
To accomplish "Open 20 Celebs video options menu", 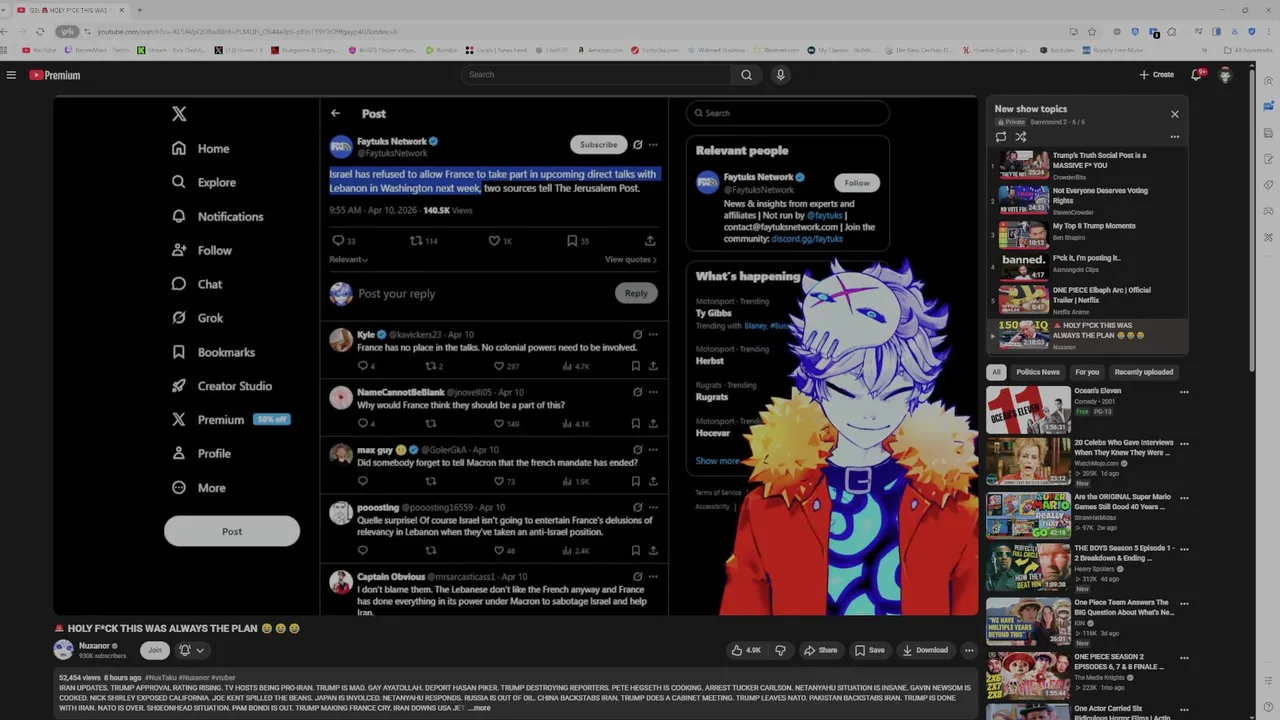I will (1184, 444).
